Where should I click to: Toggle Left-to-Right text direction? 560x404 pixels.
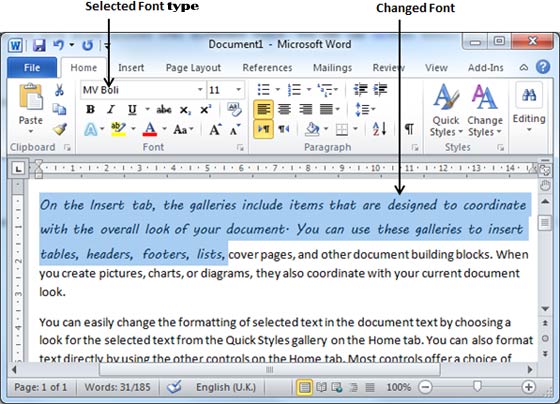(264, 129)
